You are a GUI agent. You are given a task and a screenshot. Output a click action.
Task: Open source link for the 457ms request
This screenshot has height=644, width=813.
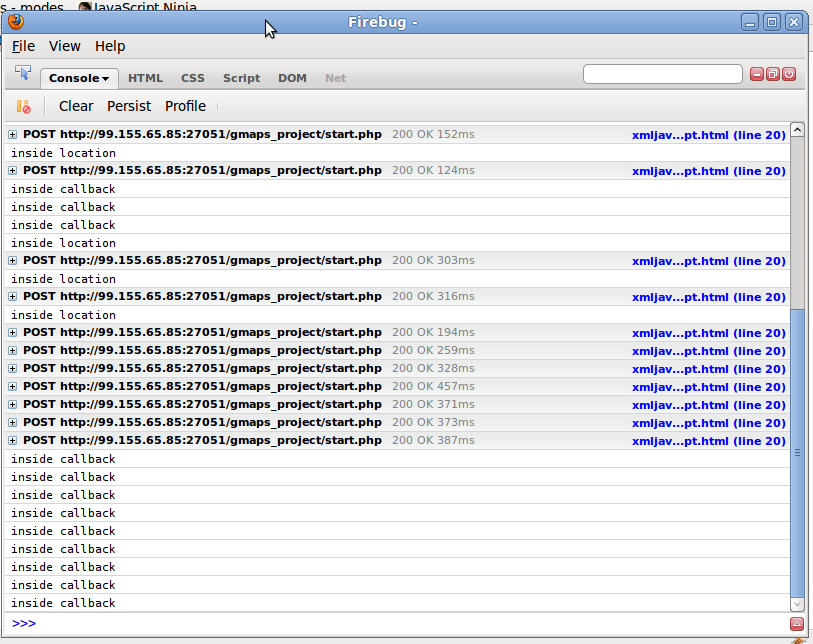(709, 387)
